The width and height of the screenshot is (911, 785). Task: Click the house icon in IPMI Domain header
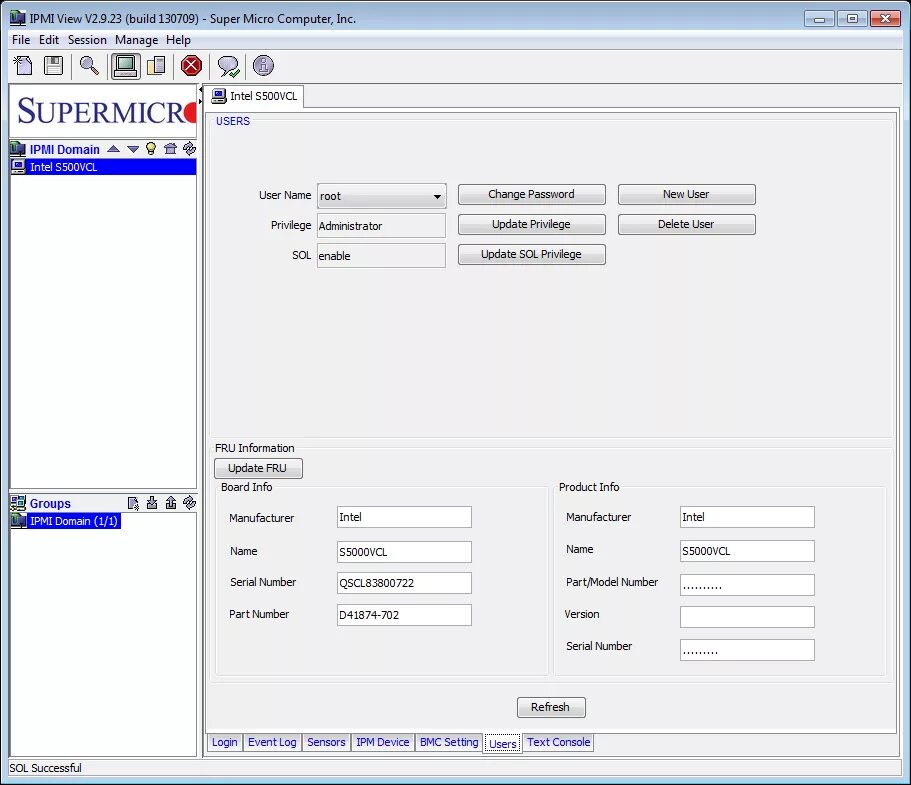[170, 149]
